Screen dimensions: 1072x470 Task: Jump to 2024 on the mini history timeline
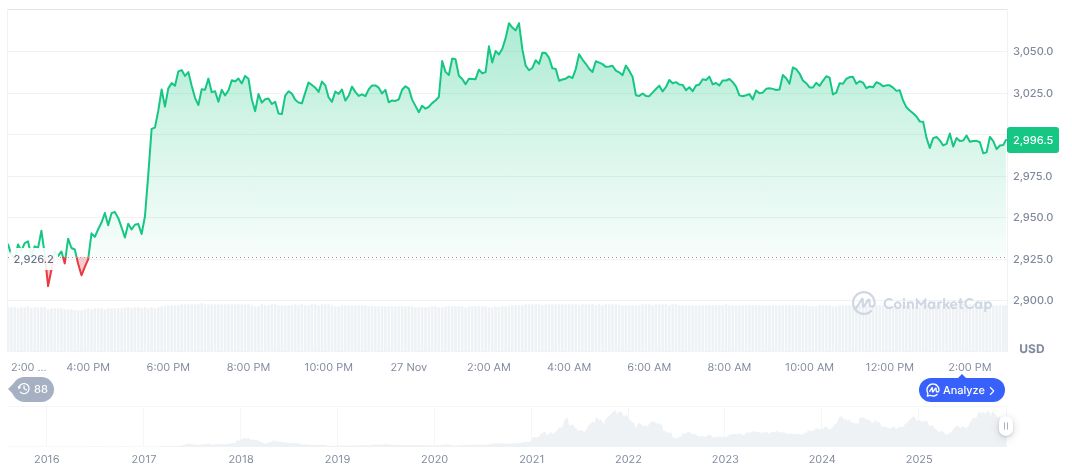[x=822, y=459]
